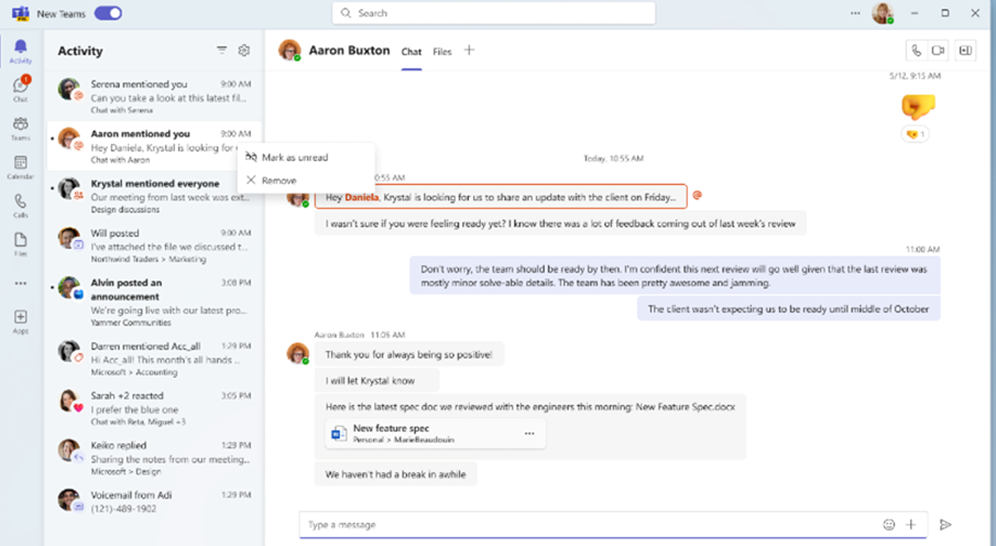Select Remove in context menu

coord(306,180)
